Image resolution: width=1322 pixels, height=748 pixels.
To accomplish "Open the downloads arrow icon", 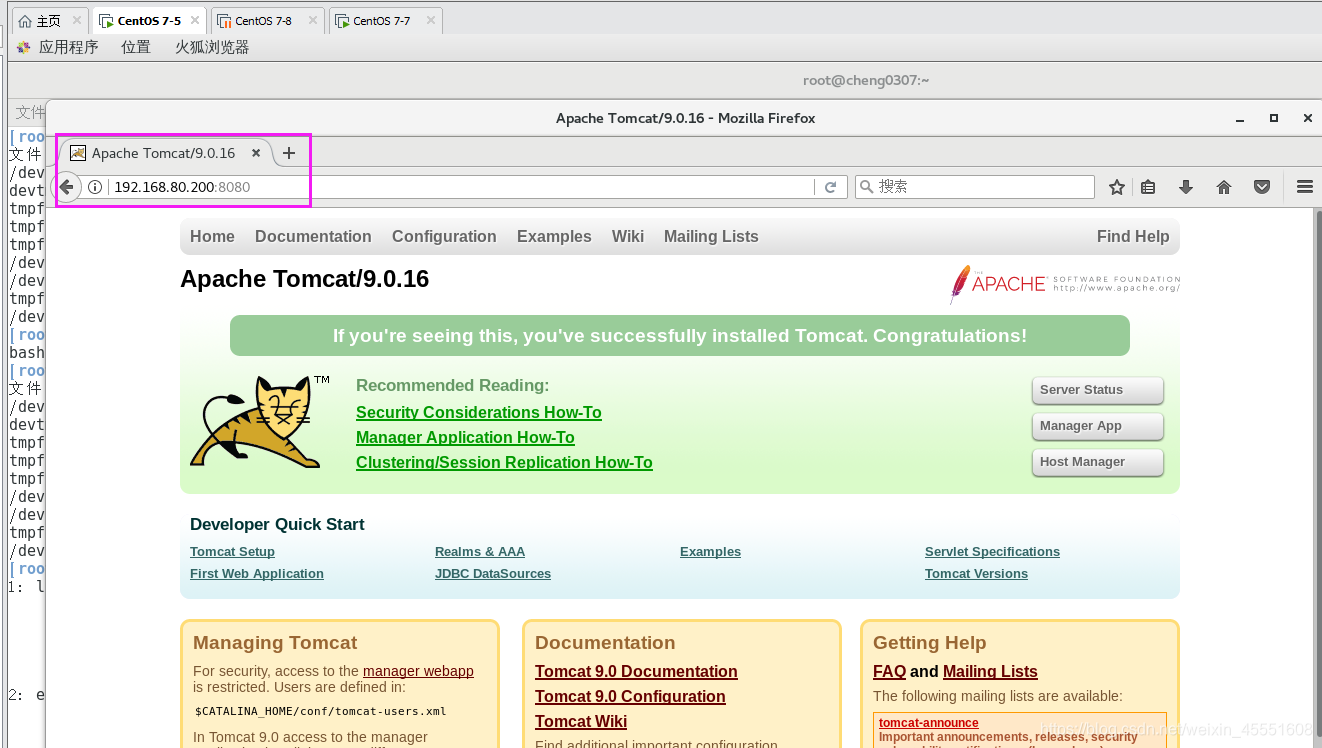I will [1186, 187].
